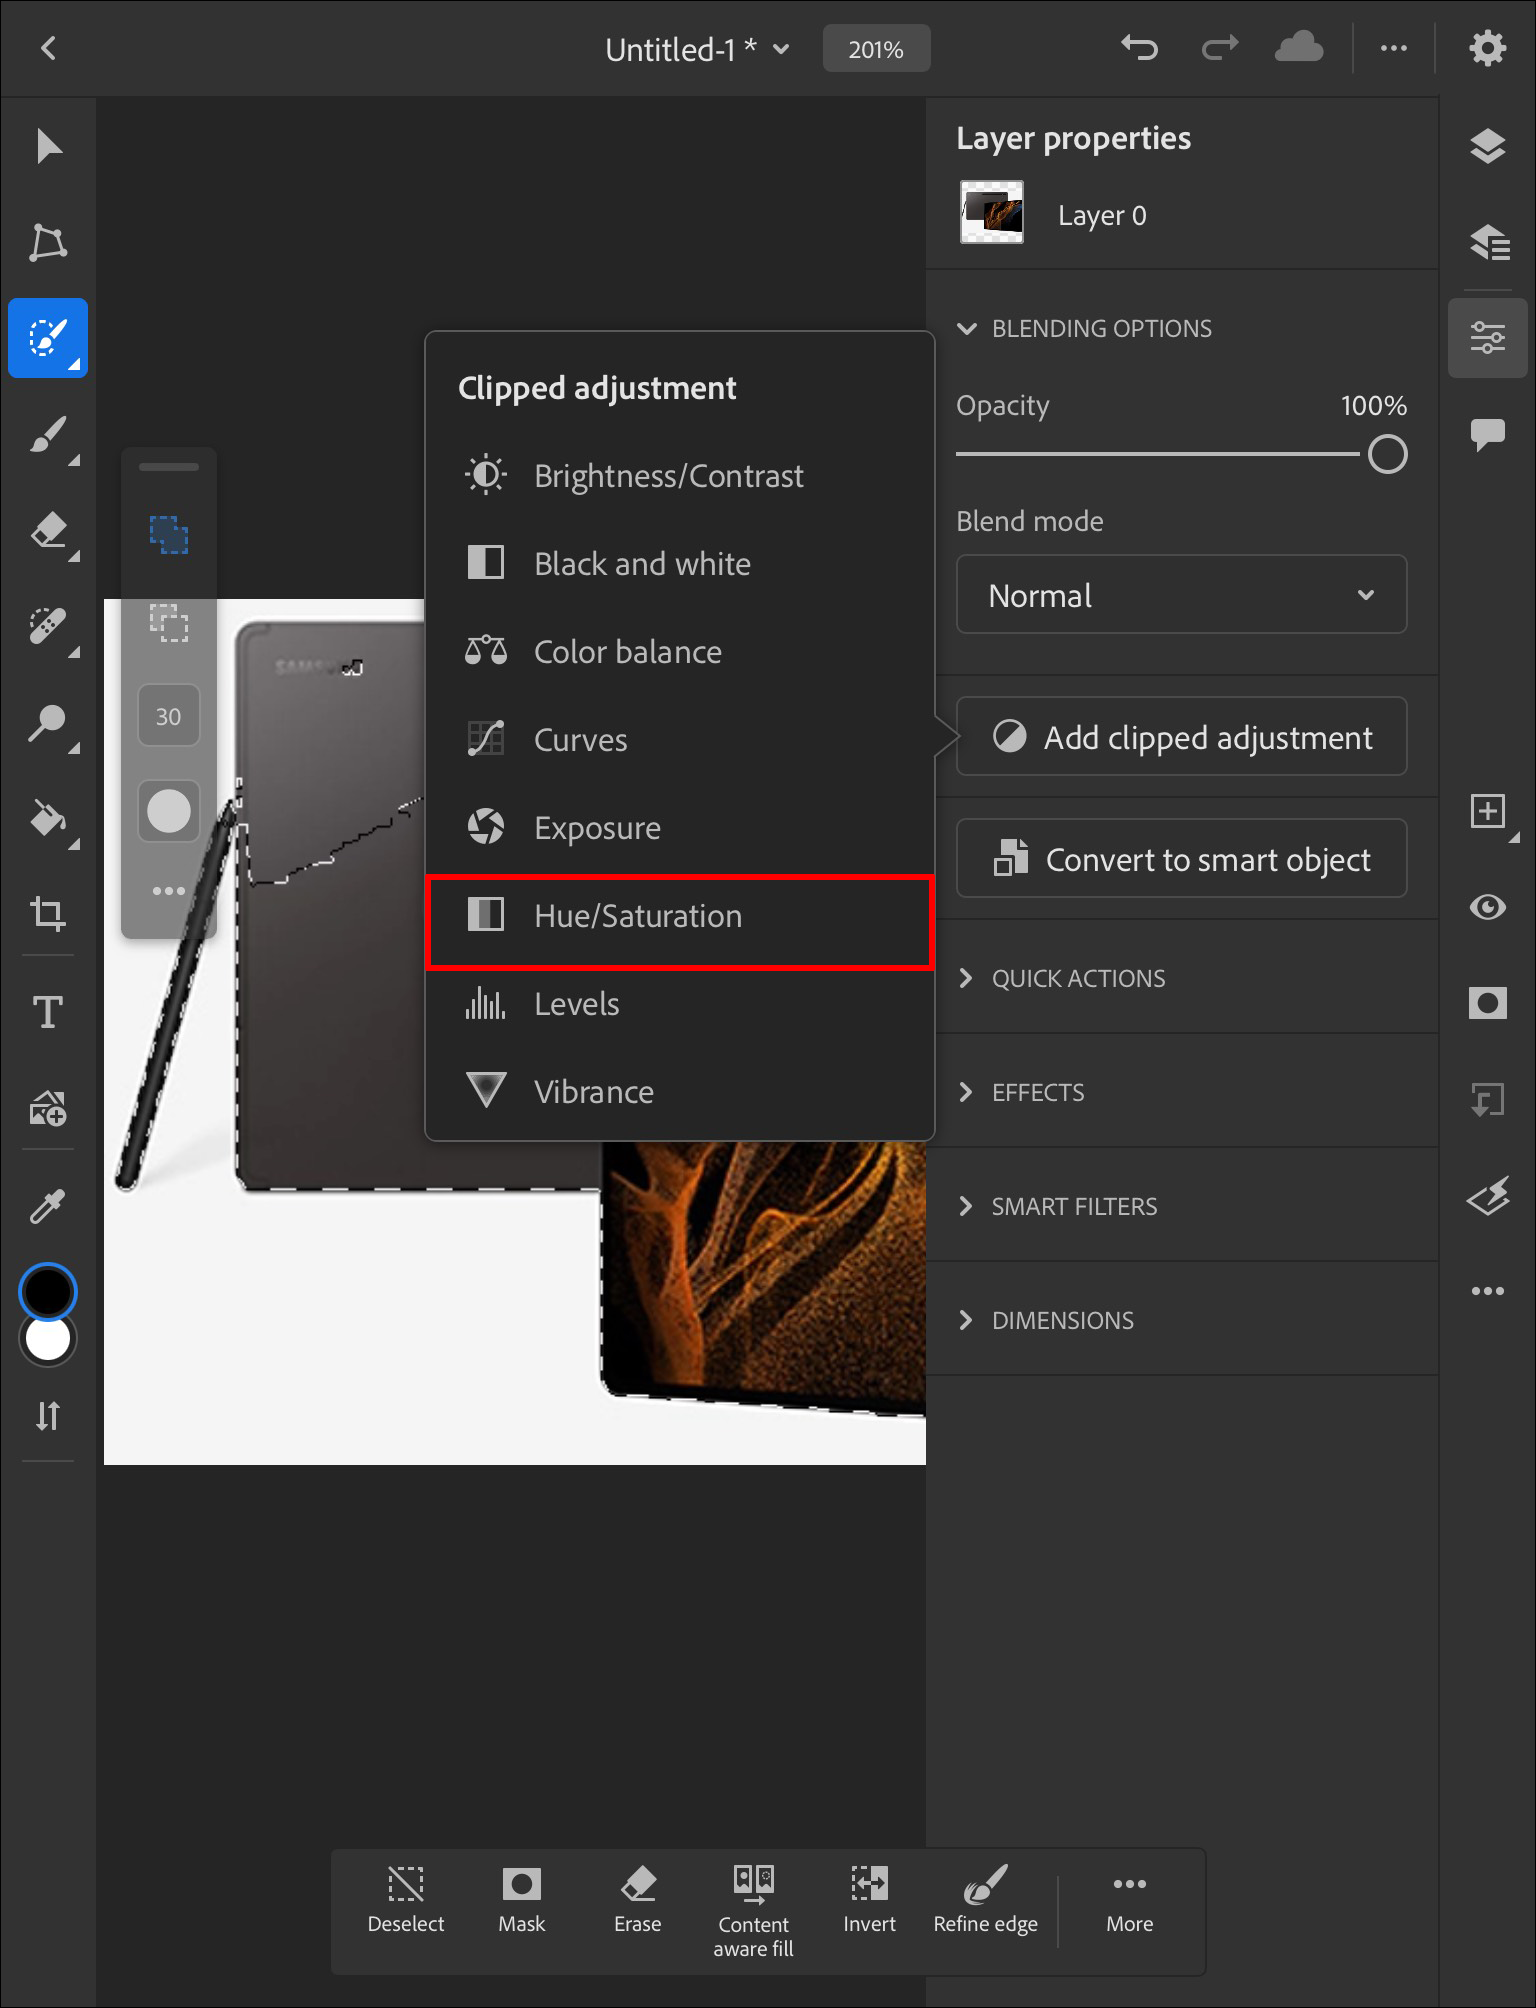
Task: Swap foreground and background colors
Action: [x=48, y=1415]
